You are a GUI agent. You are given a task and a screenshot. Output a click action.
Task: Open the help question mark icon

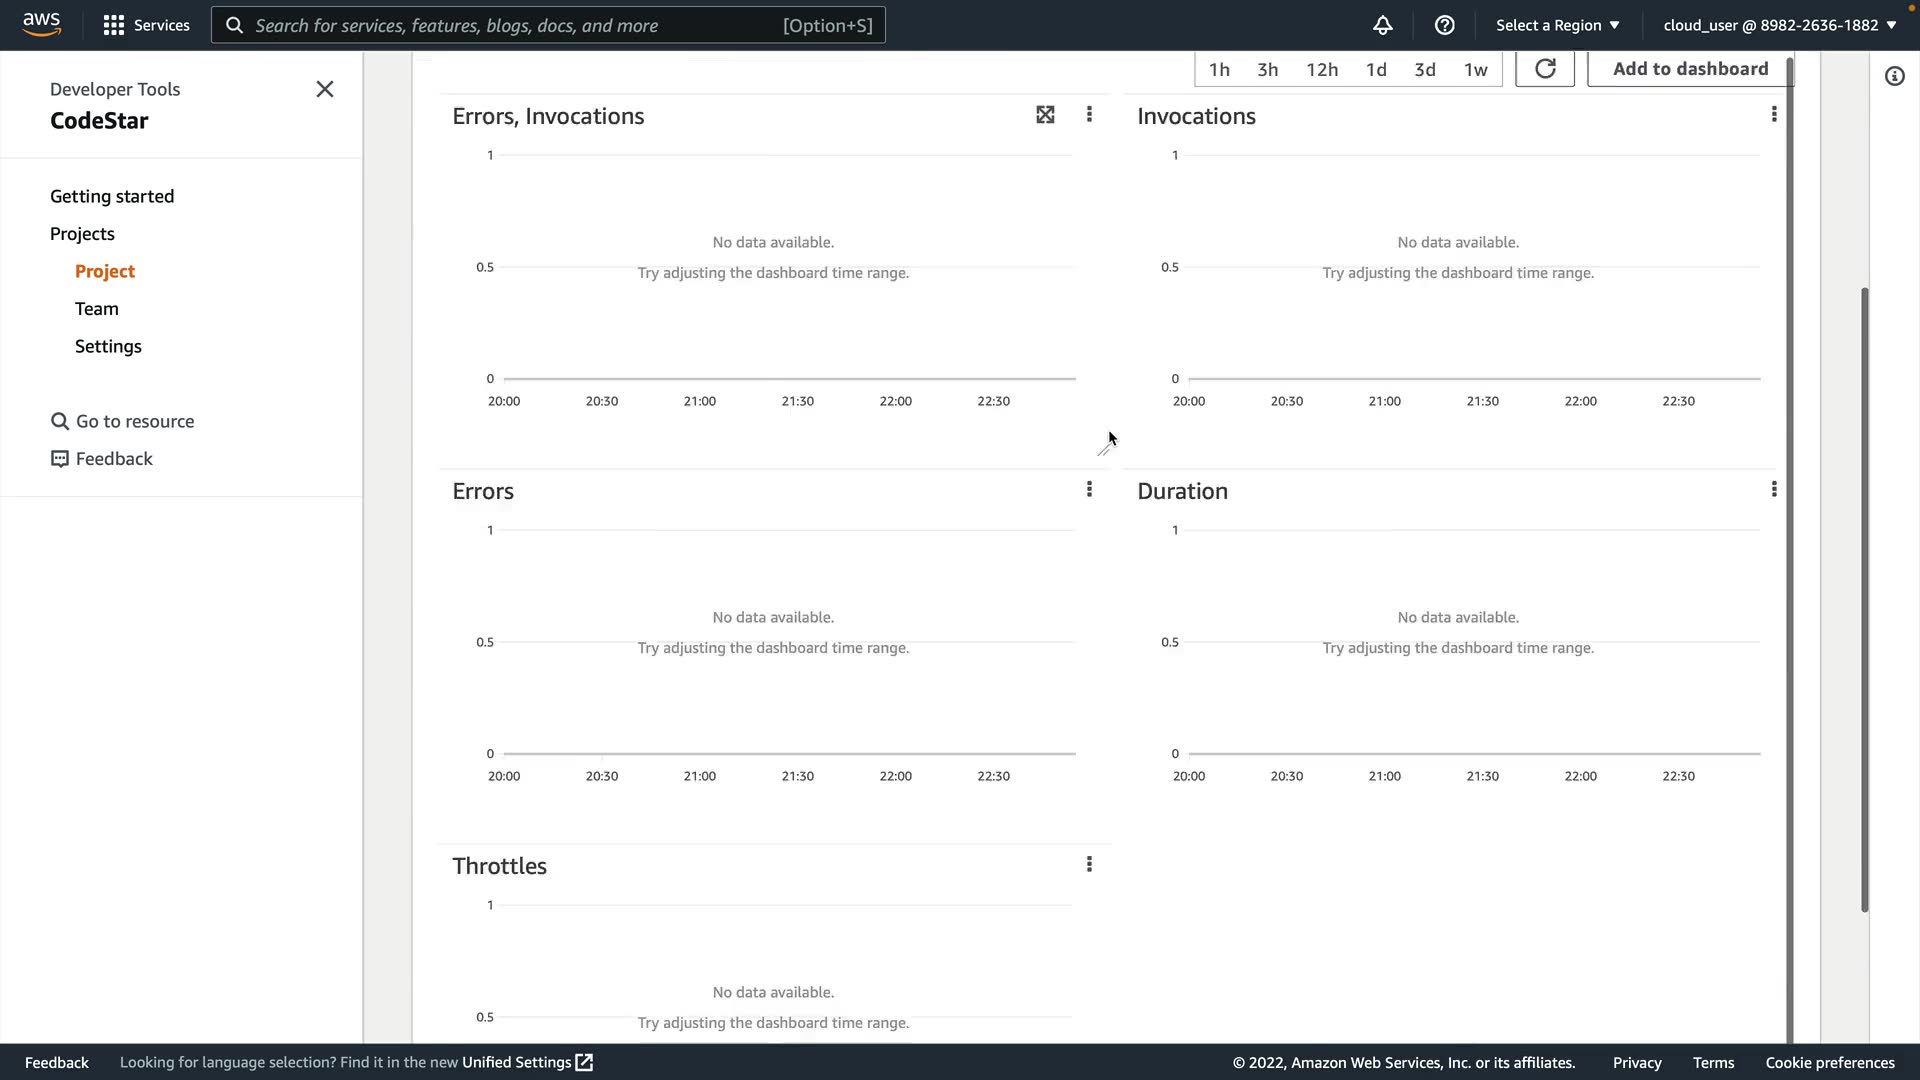[1444, 25]
